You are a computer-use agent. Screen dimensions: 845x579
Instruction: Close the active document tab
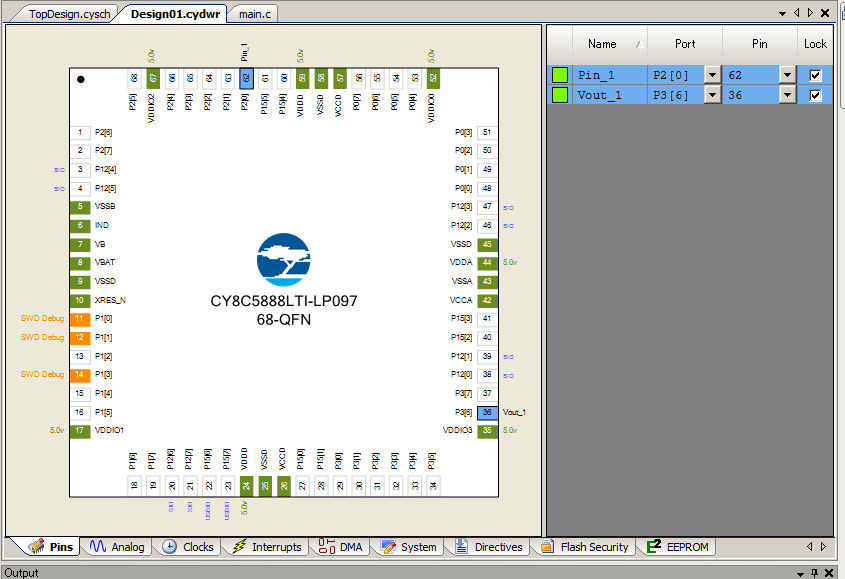825,13
